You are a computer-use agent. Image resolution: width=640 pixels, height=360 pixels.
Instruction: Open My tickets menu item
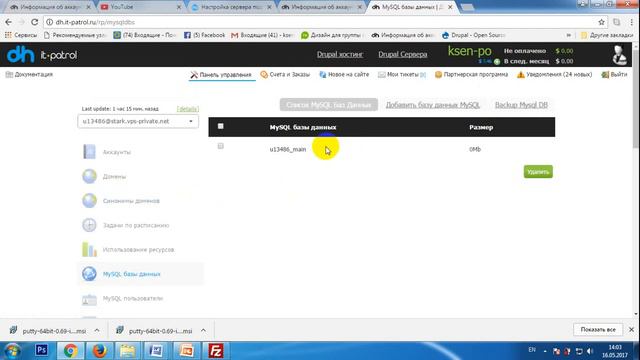click(x=402, y=75)
